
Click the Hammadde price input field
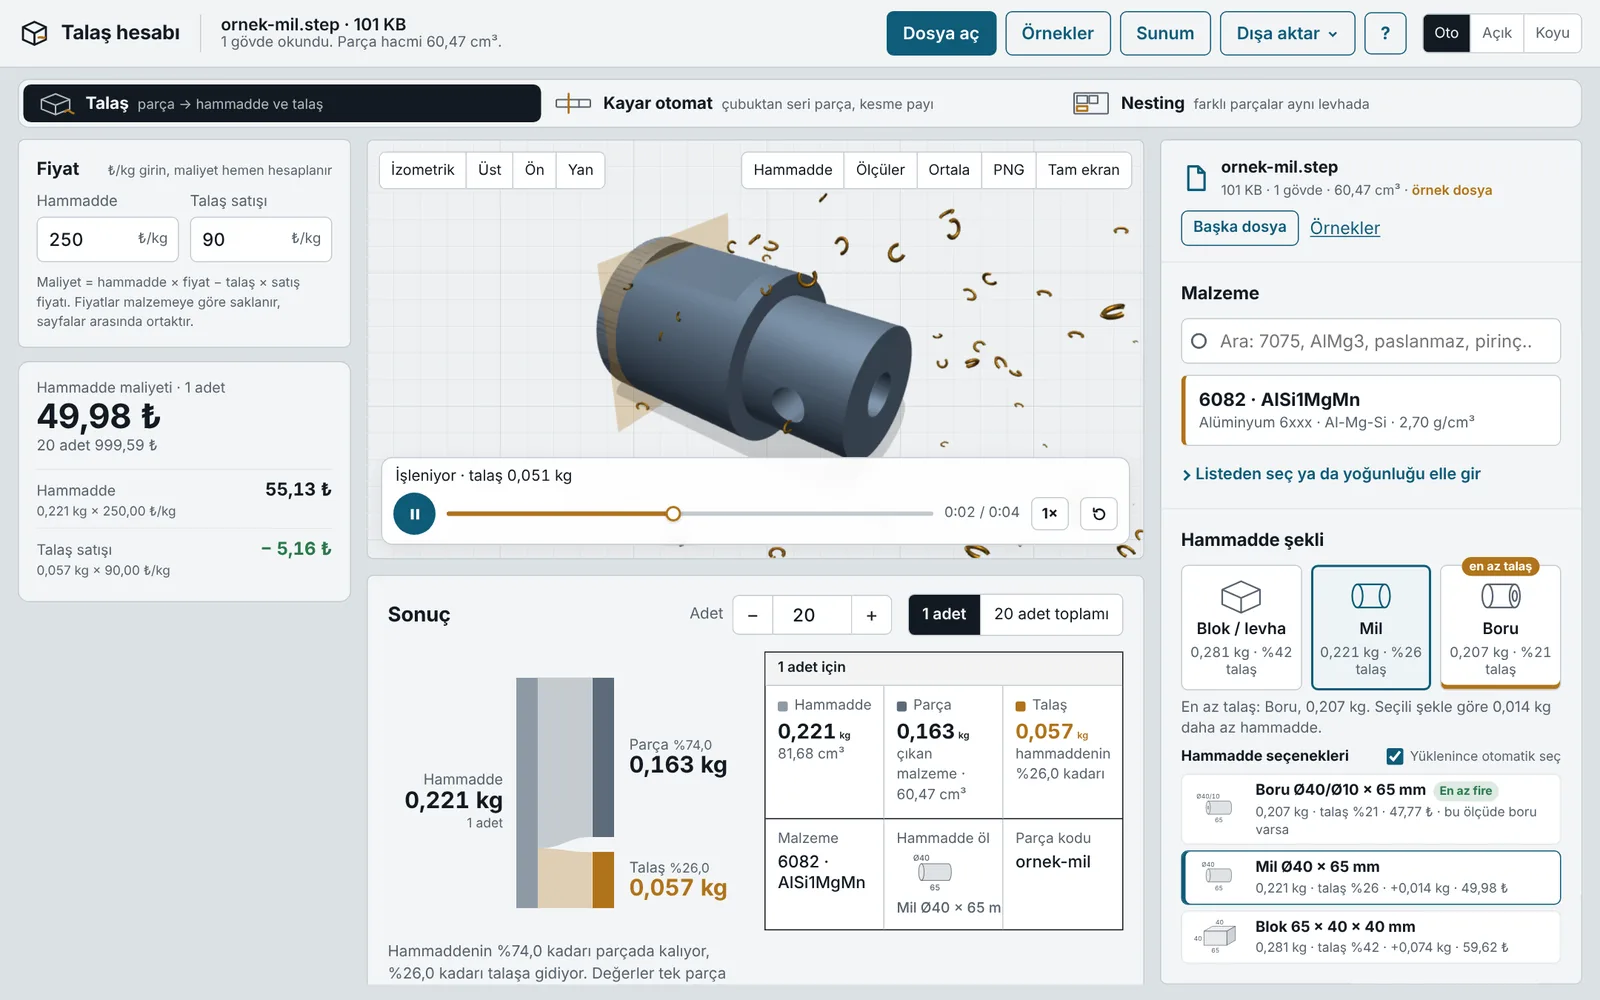[x=108, y=239]
